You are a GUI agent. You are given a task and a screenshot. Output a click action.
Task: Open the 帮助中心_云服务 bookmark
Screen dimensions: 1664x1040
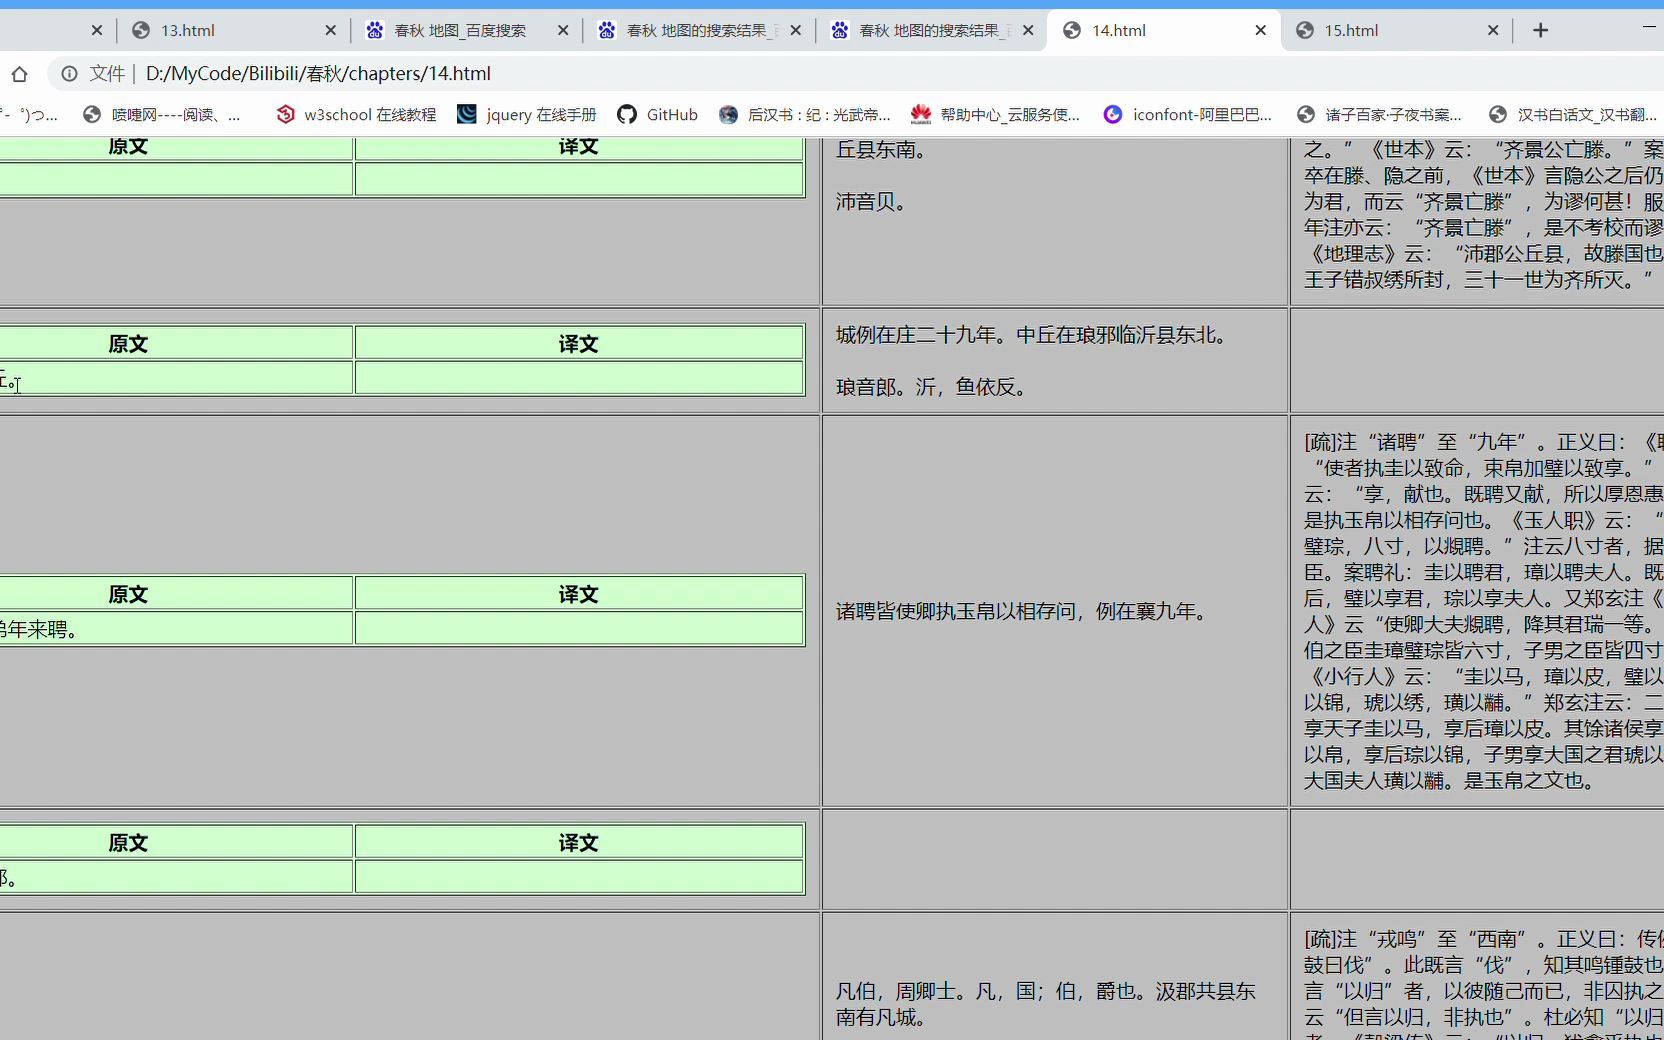(x=996, y=114)
